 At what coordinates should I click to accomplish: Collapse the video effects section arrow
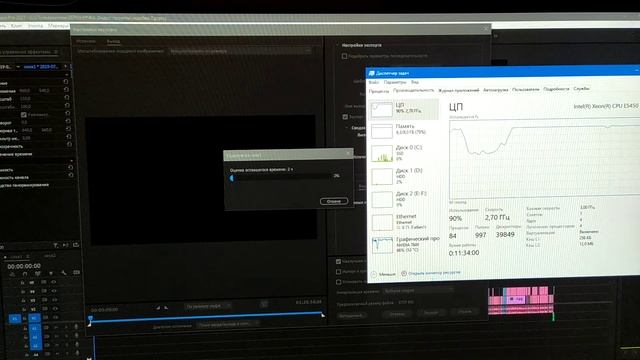tap(67, 75)
